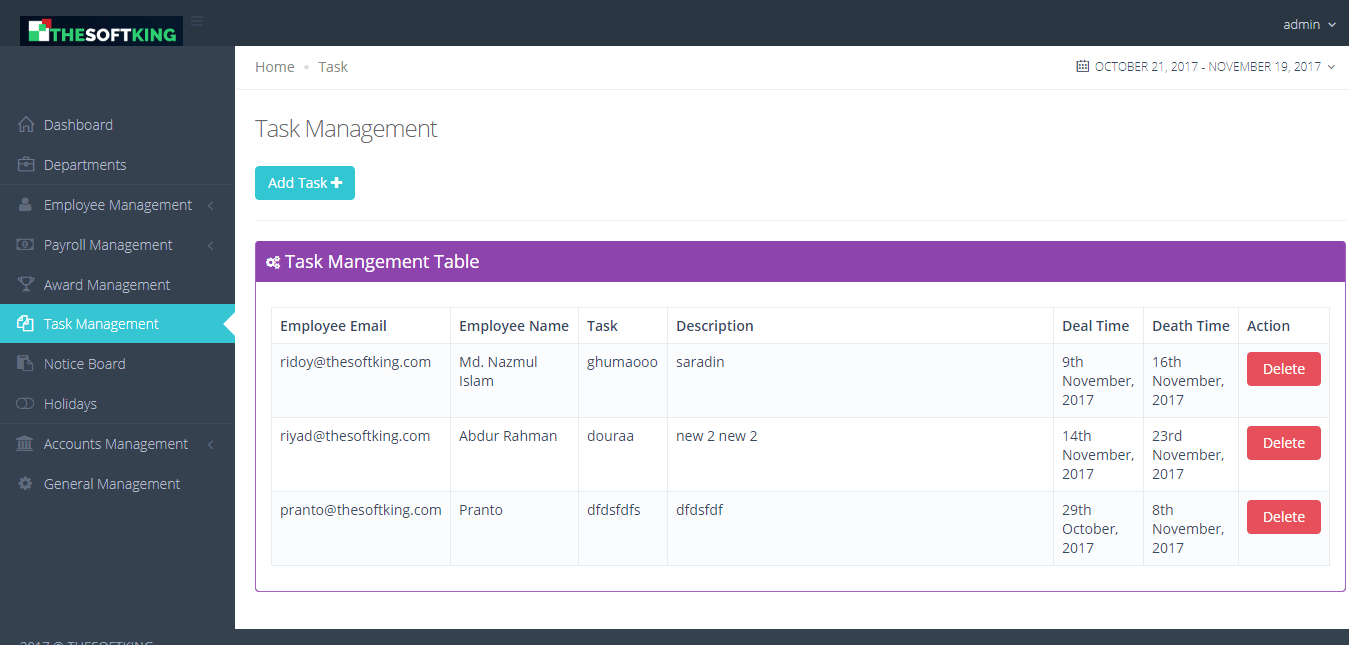Image resolution: width=1349 pixels, height=645 pixels.
Task: Expand the Payroll Management chevron
Action: click(x=210, y=244)
